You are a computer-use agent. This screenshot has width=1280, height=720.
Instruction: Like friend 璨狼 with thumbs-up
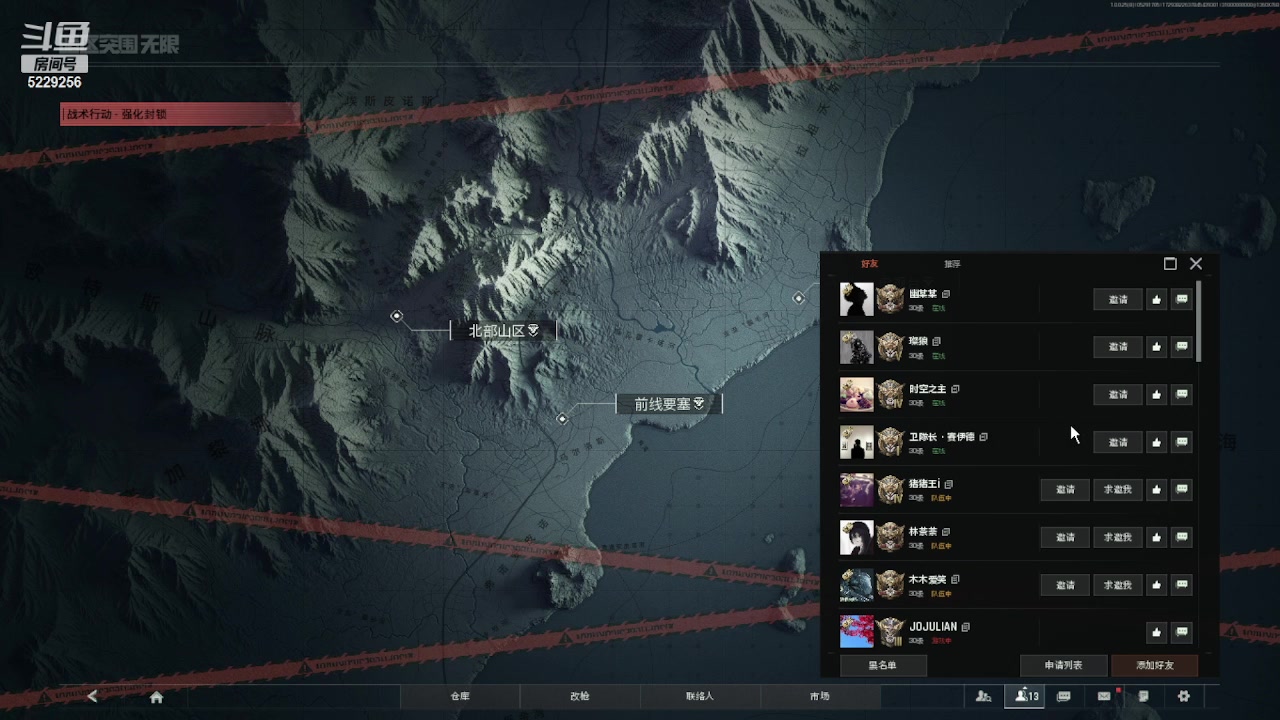(x=1157, y=347)
